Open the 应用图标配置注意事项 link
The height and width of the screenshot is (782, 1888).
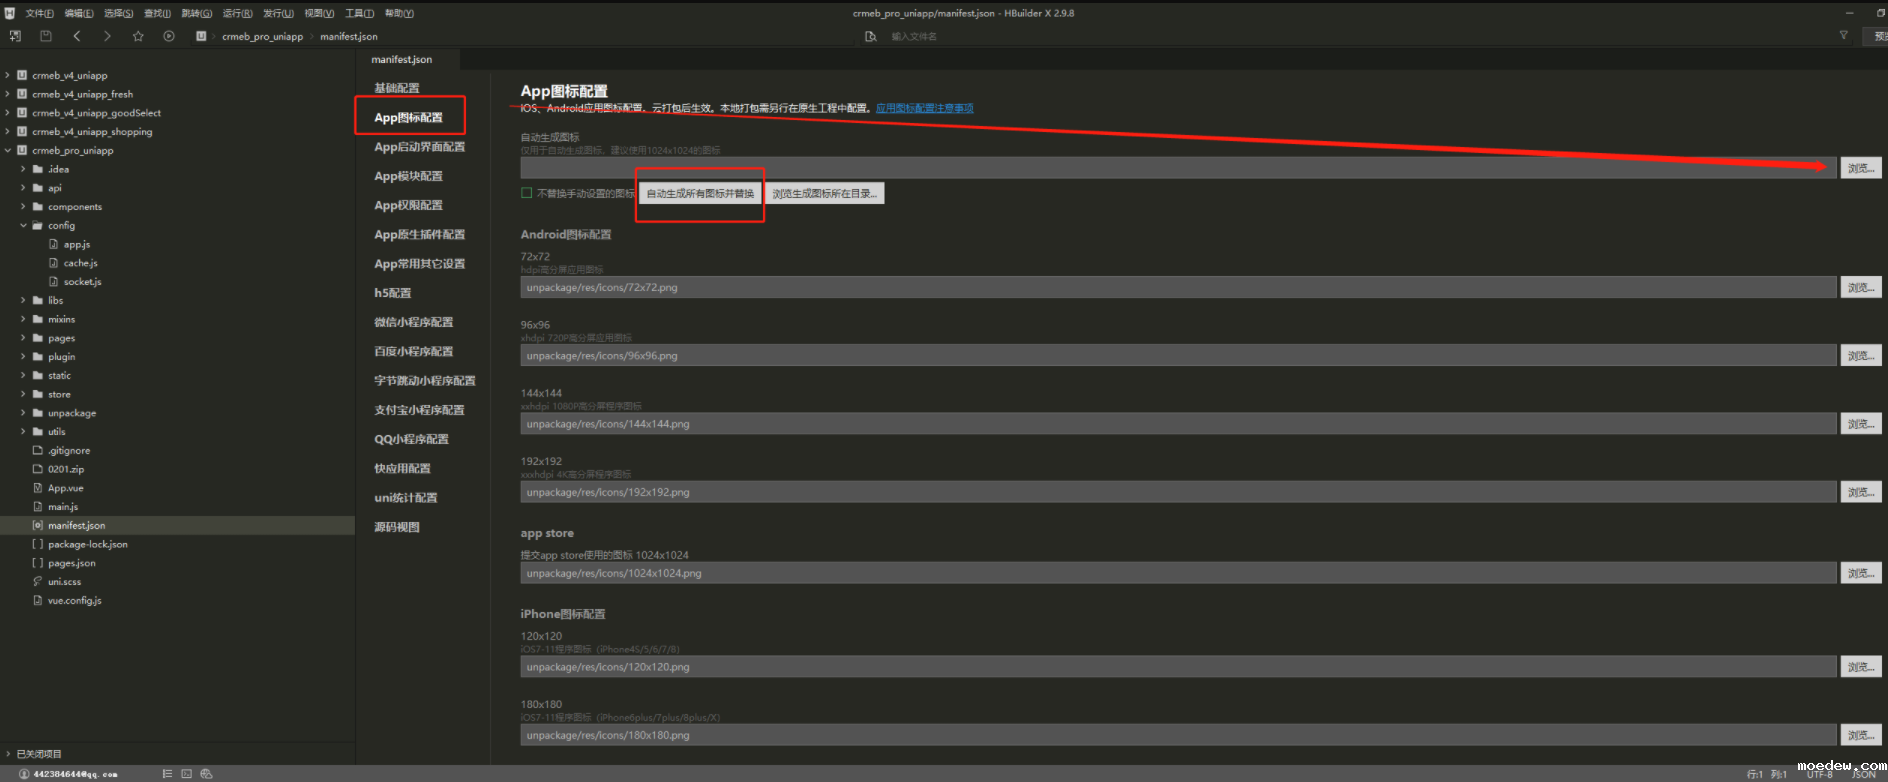tap(924, 108)
